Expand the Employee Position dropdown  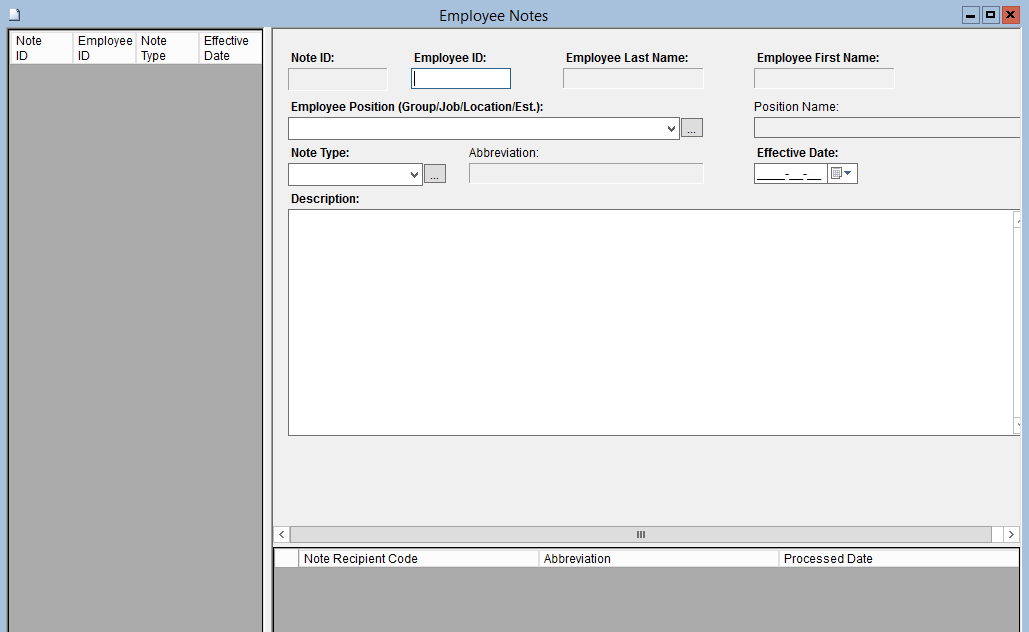coord(671,129)
